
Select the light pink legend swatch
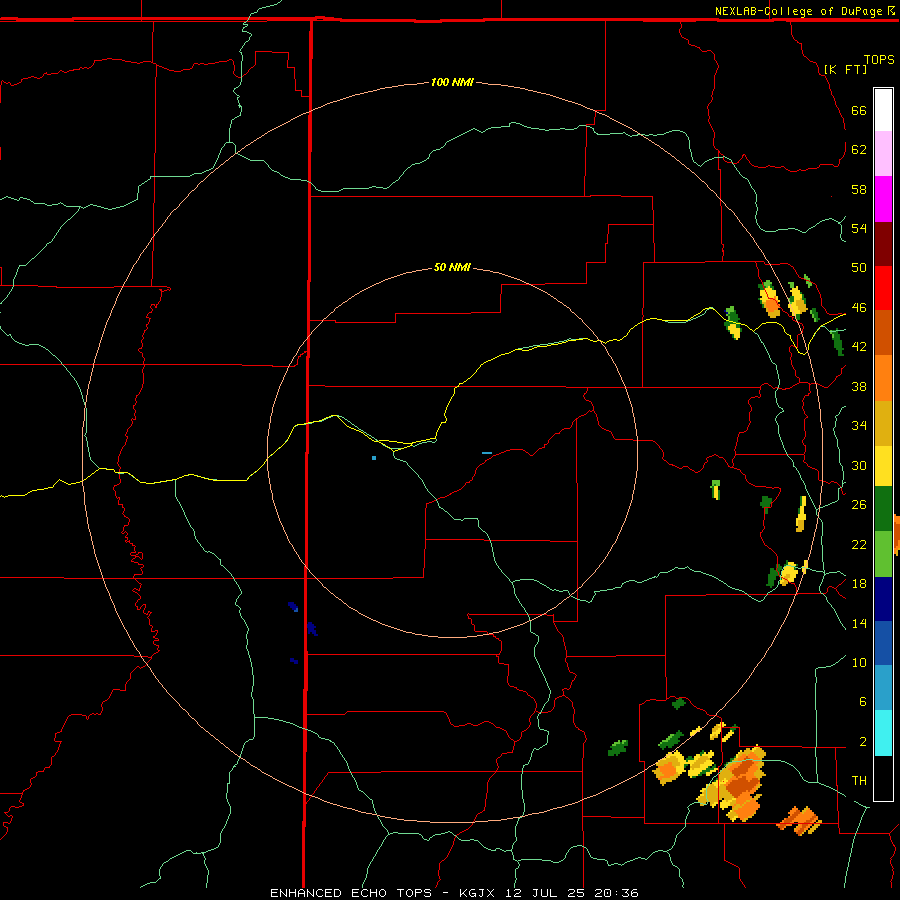[883, 154]
